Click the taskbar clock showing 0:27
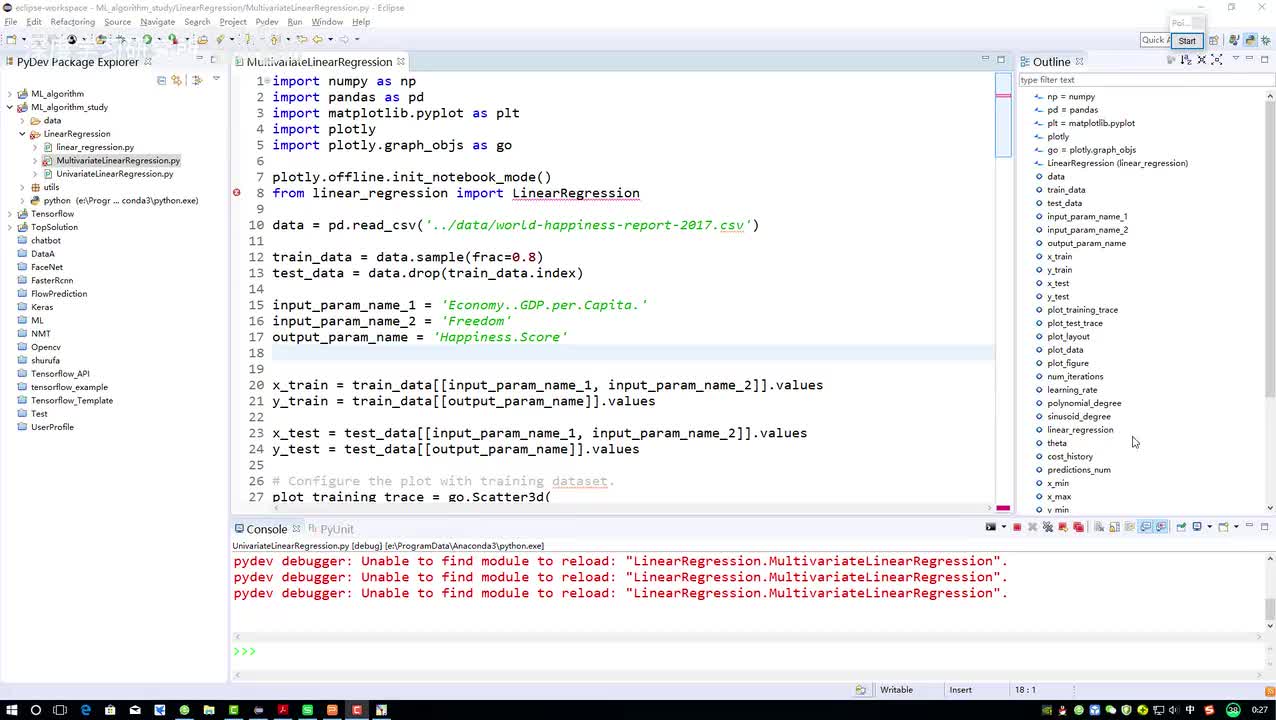 point(1258,710)
